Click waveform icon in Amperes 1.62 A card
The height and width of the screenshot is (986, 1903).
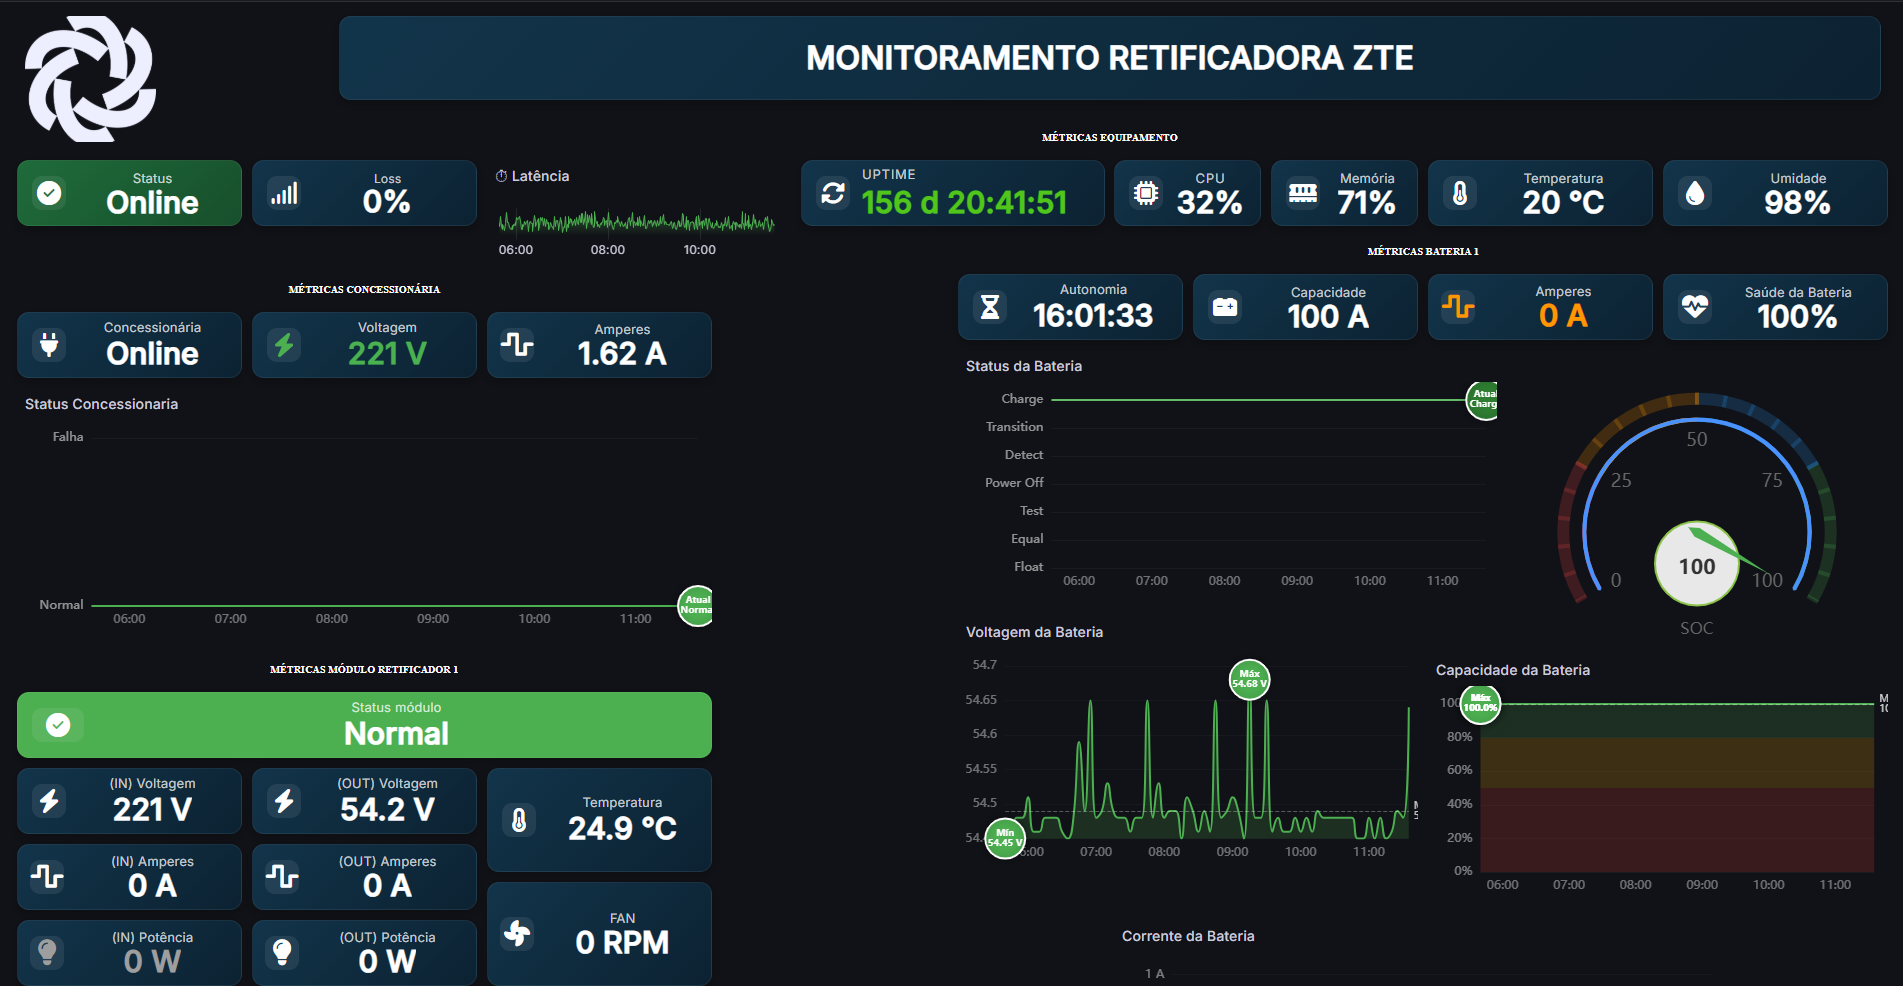[x=517, y=345]
